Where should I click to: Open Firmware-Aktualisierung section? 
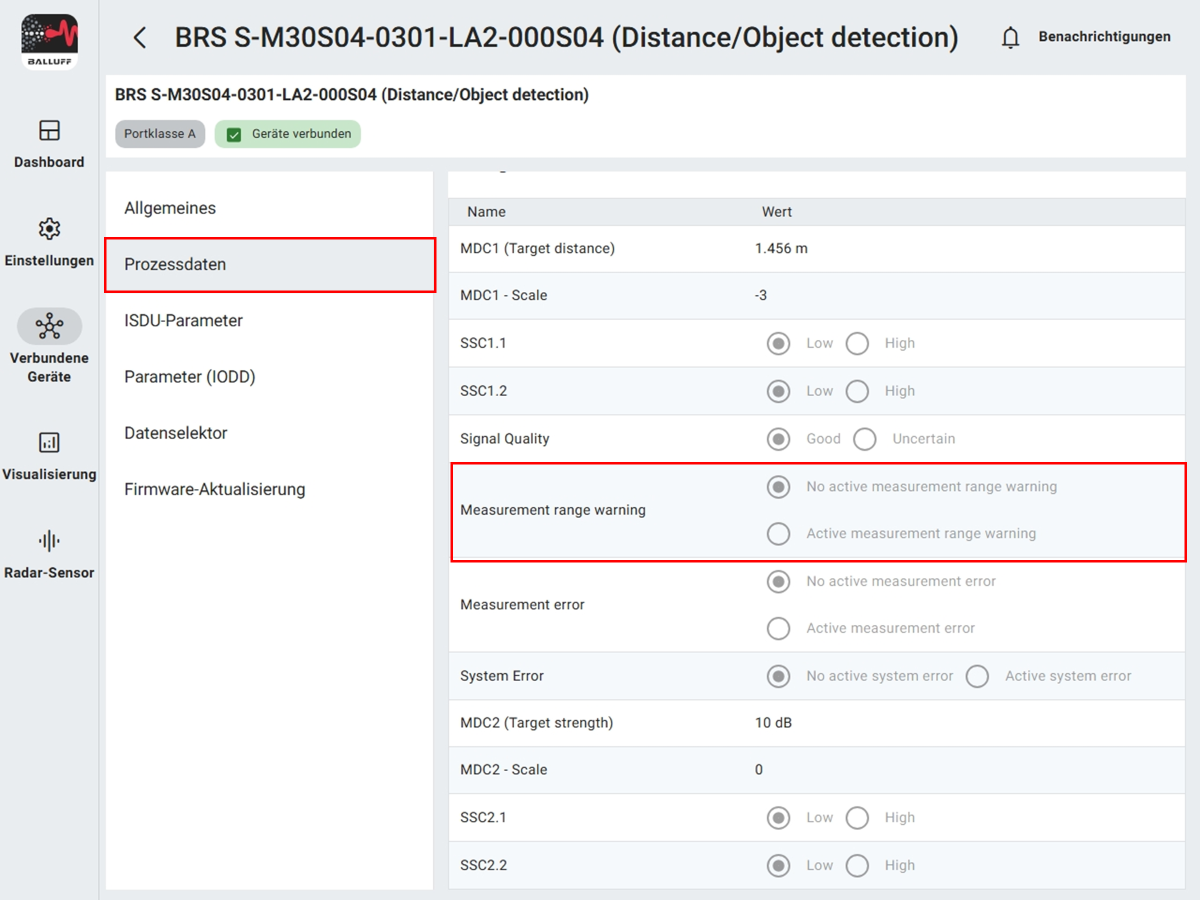coord(214,490)
